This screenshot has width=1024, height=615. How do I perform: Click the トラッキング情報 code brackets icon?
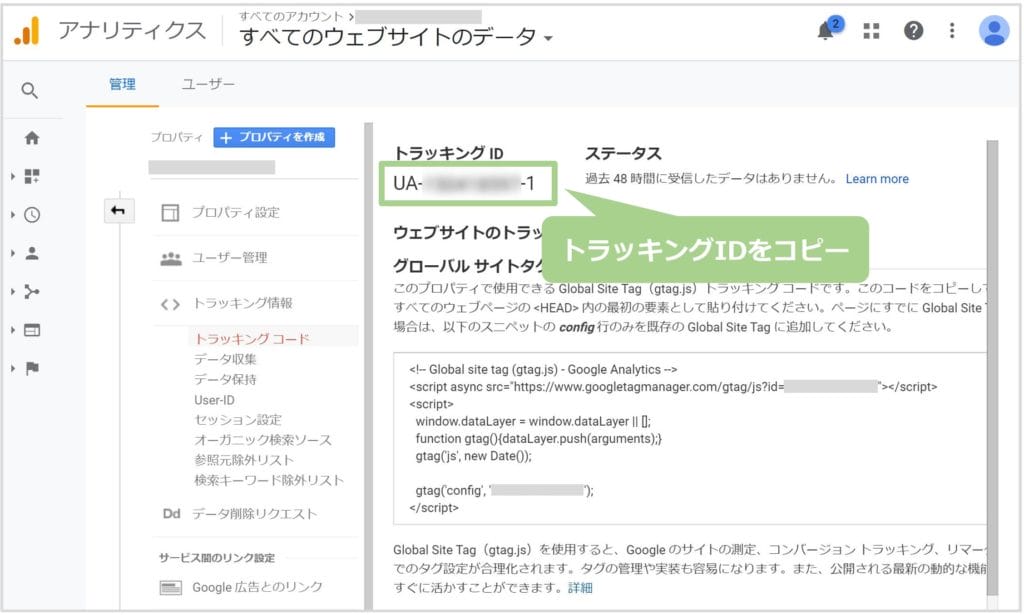(x=170, y=304)
